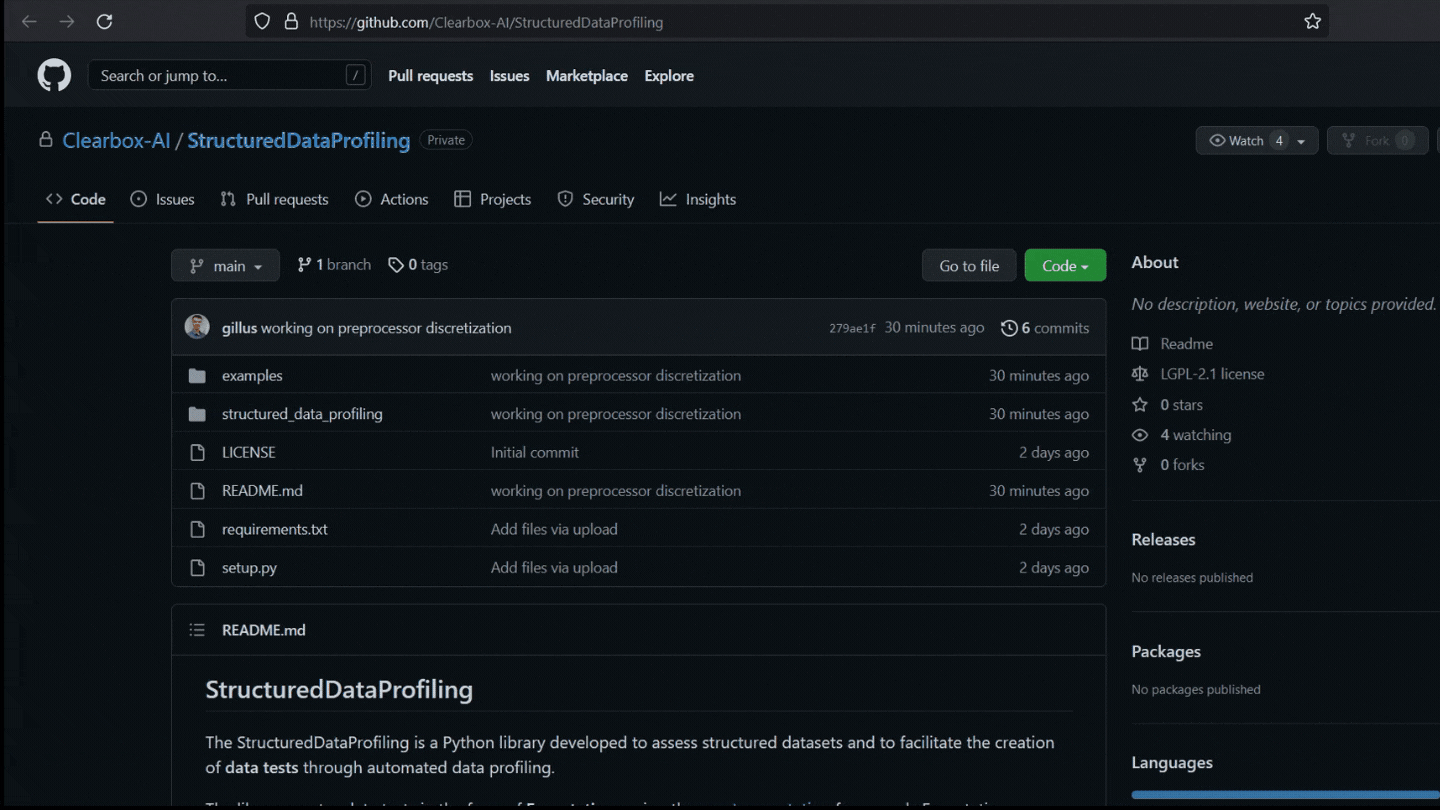Open the Packages section heading
Viewport: 1440px width, 810px height.
pyautogui.click(x=1166, y=651)
